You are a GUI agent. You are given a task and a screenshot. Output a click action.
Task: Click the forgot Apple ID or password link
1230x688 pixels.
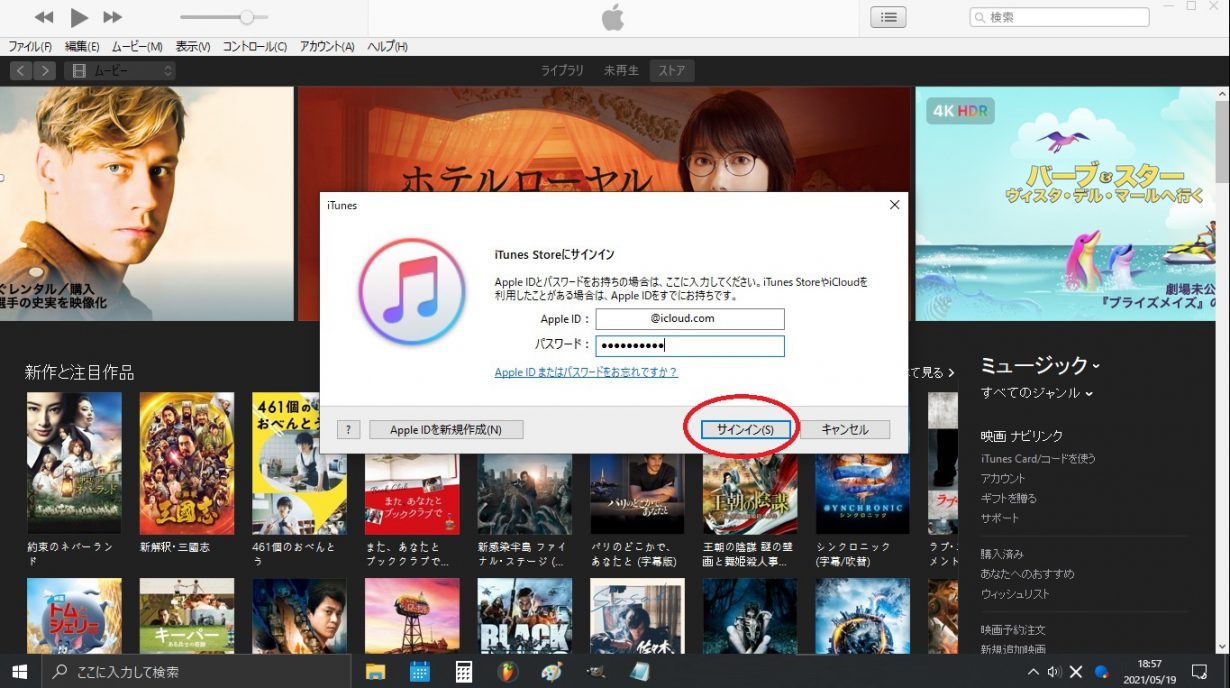pyautogui.click(x=586, y=372)
